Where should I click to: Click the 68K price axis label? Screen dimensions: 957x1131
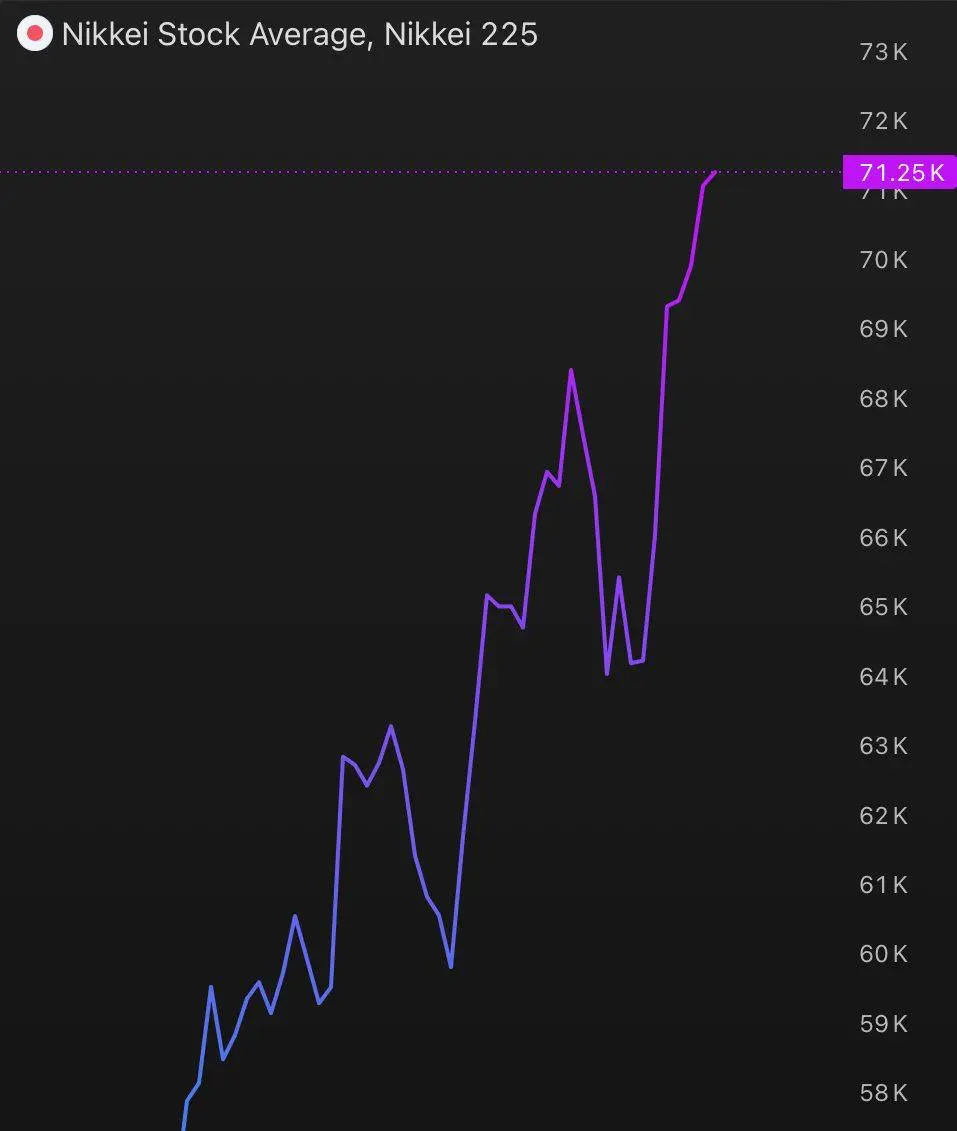883,398
